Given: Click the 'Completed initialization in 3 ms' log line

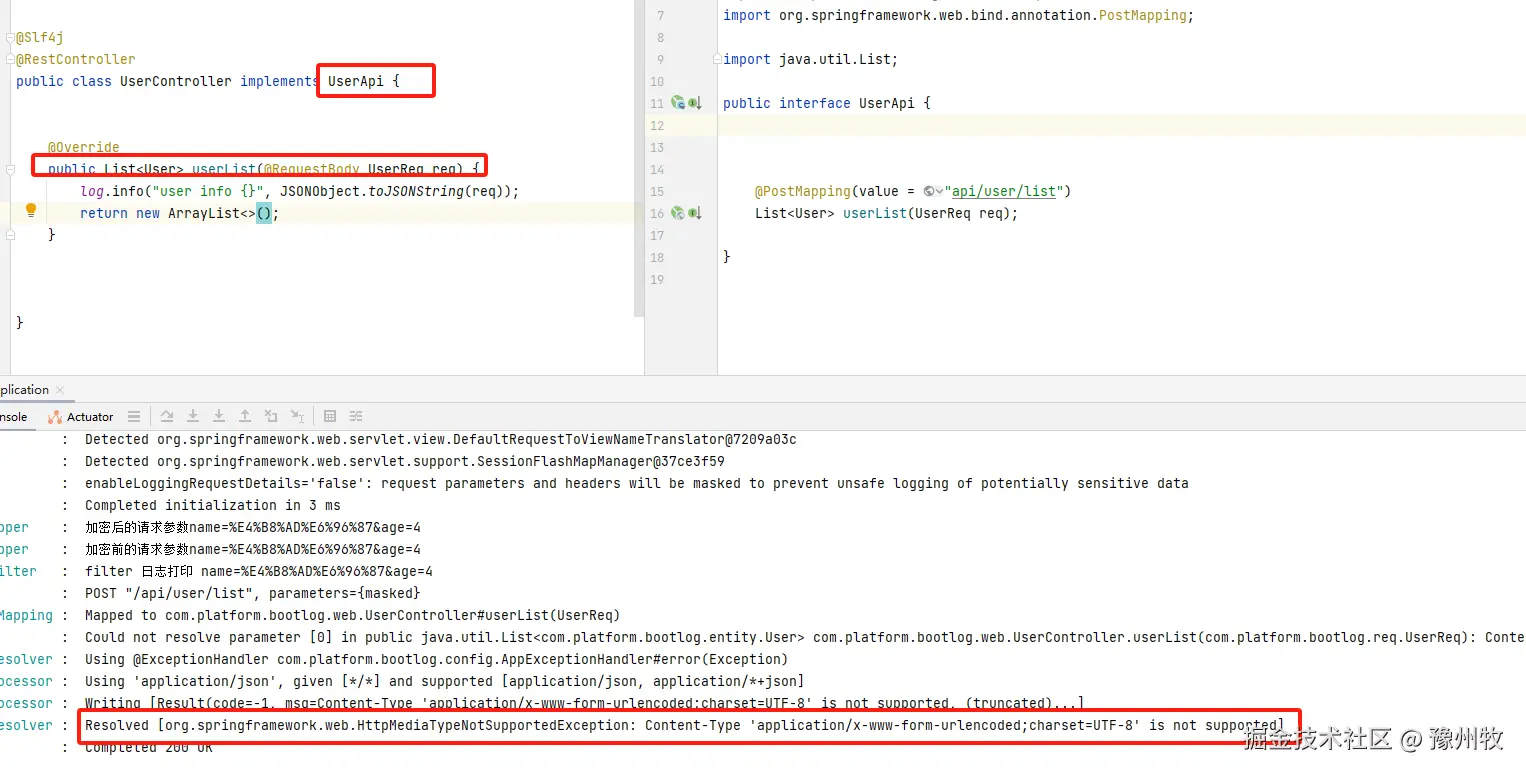Looking at the screenshot, I should [x=213, y=505].
